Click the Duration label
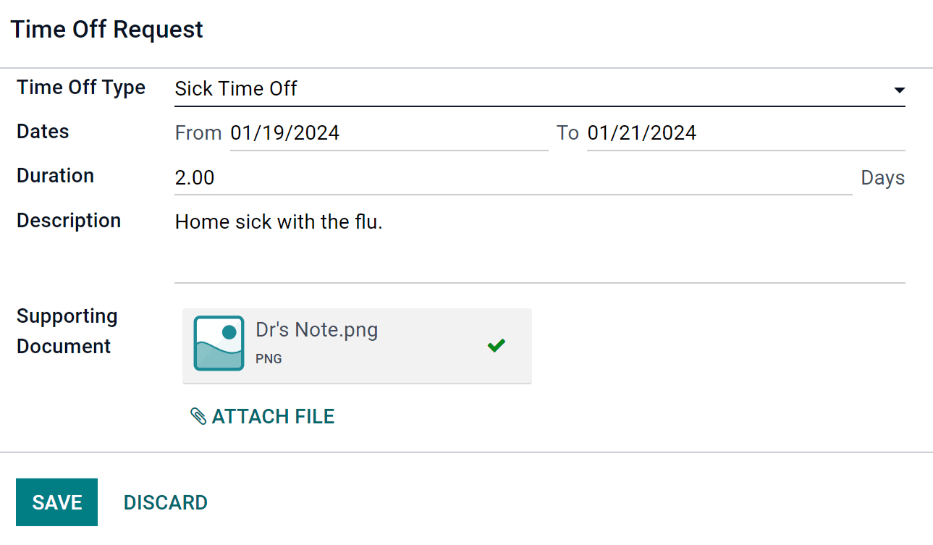Image resolution: width=933 pixels, height=545 pixels. (55, 175)
